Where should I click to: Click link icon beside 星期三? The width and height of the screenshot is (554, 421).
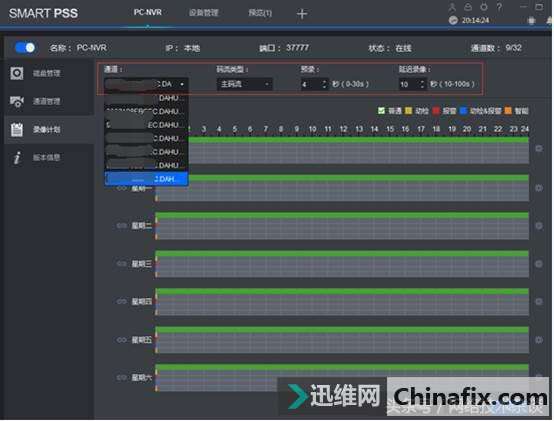click(x=122, y=264)
